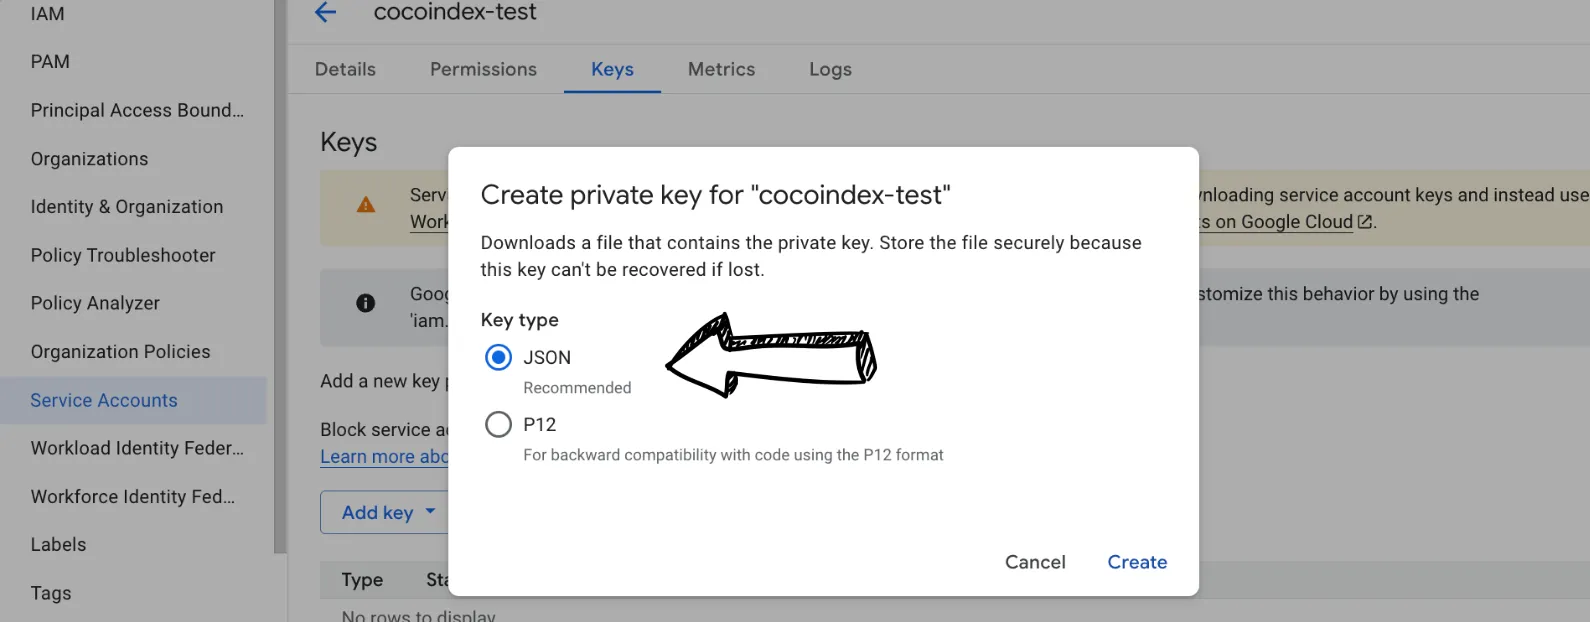This screenshot has width=1590, height=622.
Task: Navigate to IAM in the sidebar
Action: coord(46,13)
